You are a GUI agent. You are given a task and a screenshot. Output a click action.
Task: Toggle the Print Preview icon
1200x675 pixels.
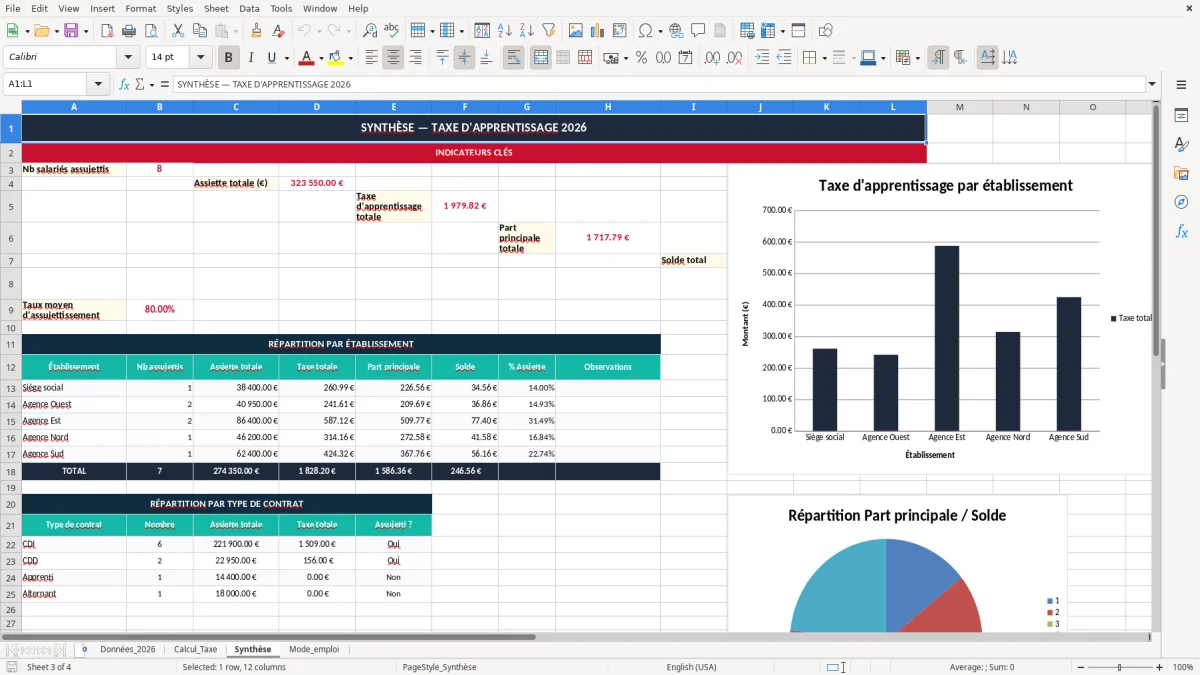(153, 31)
